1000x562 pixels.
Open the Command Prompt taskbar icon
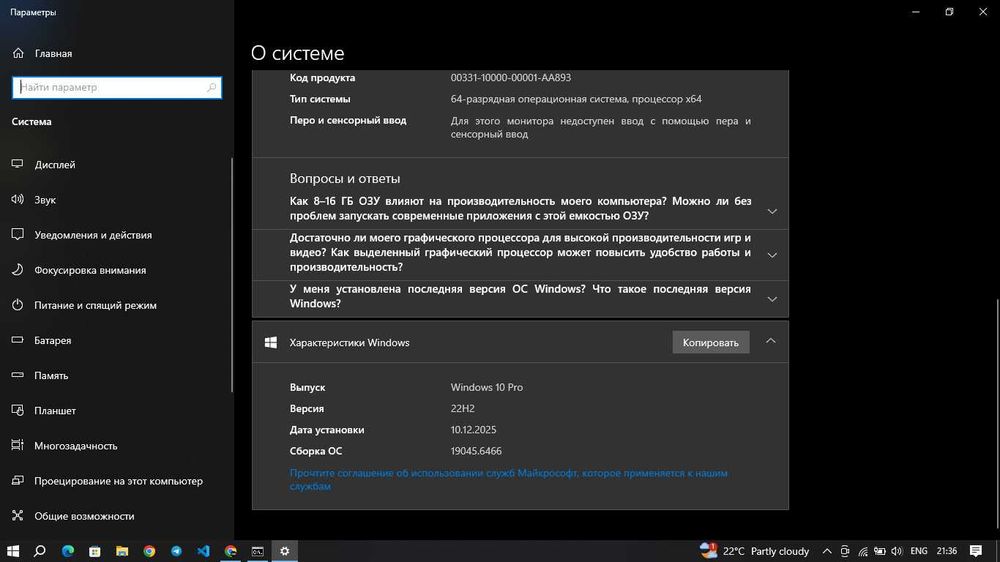point(258,551)
